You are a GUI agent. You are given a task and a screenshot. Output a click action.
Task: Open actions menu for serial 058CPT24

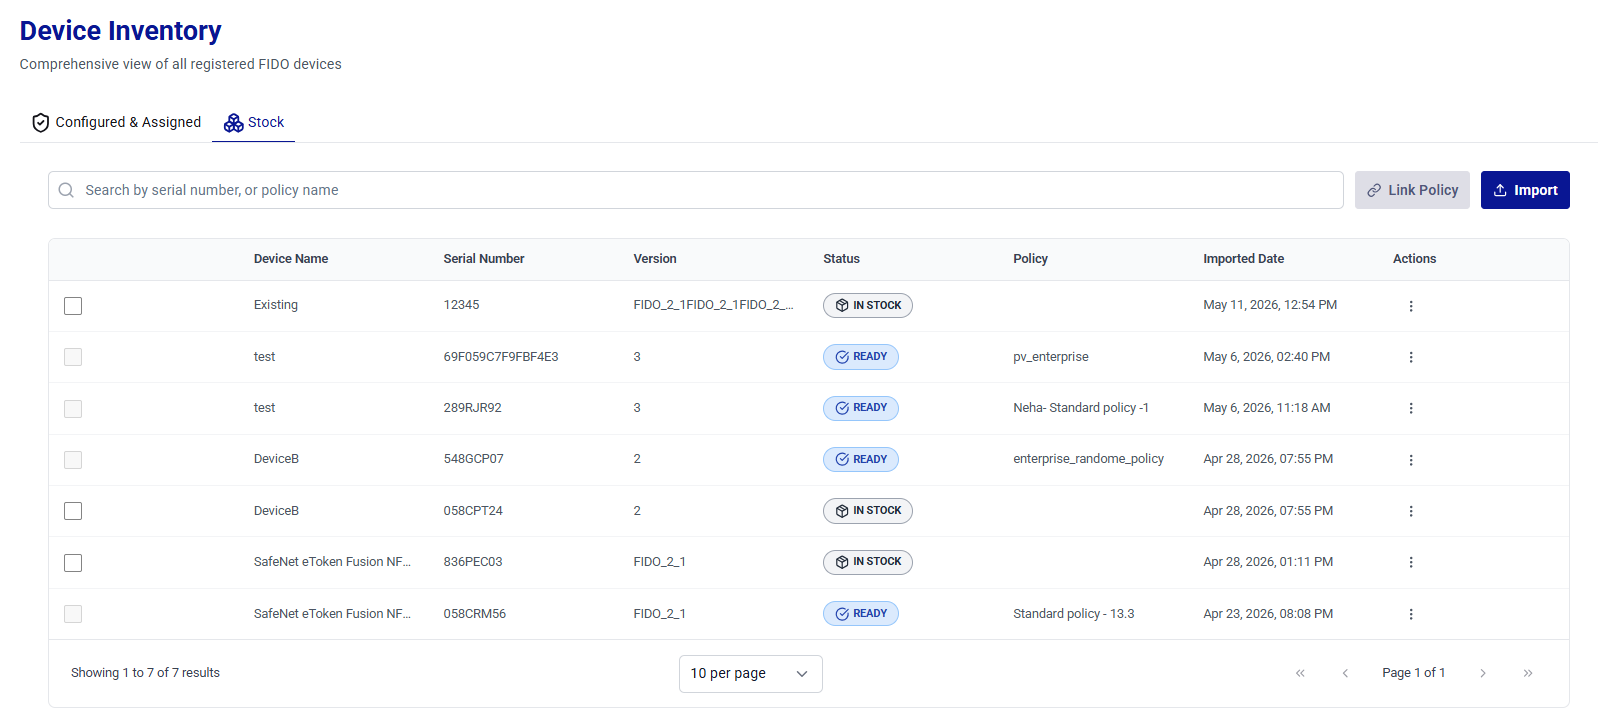pos(1411,511)
